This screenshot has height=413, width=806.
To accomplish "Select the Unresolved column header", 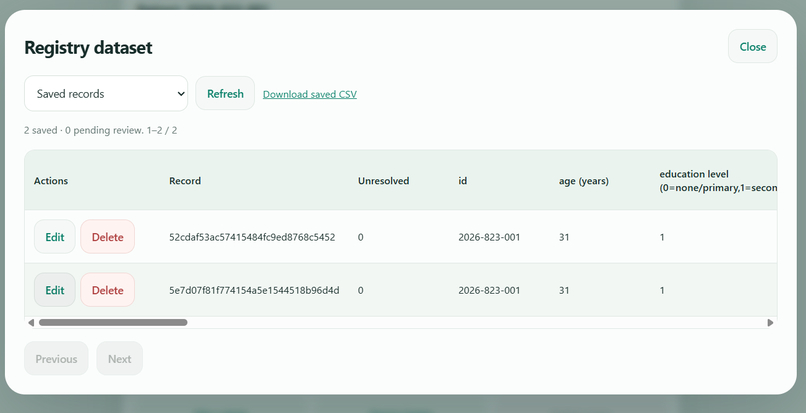I will click(x=383, y=181).
